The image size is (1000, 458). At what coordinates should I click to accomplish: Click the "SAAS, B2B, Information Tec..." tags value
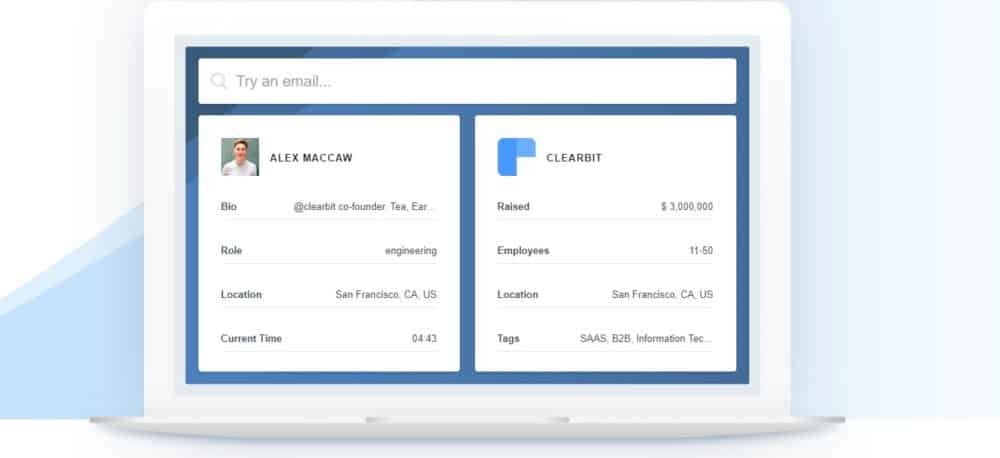(646, 339)
